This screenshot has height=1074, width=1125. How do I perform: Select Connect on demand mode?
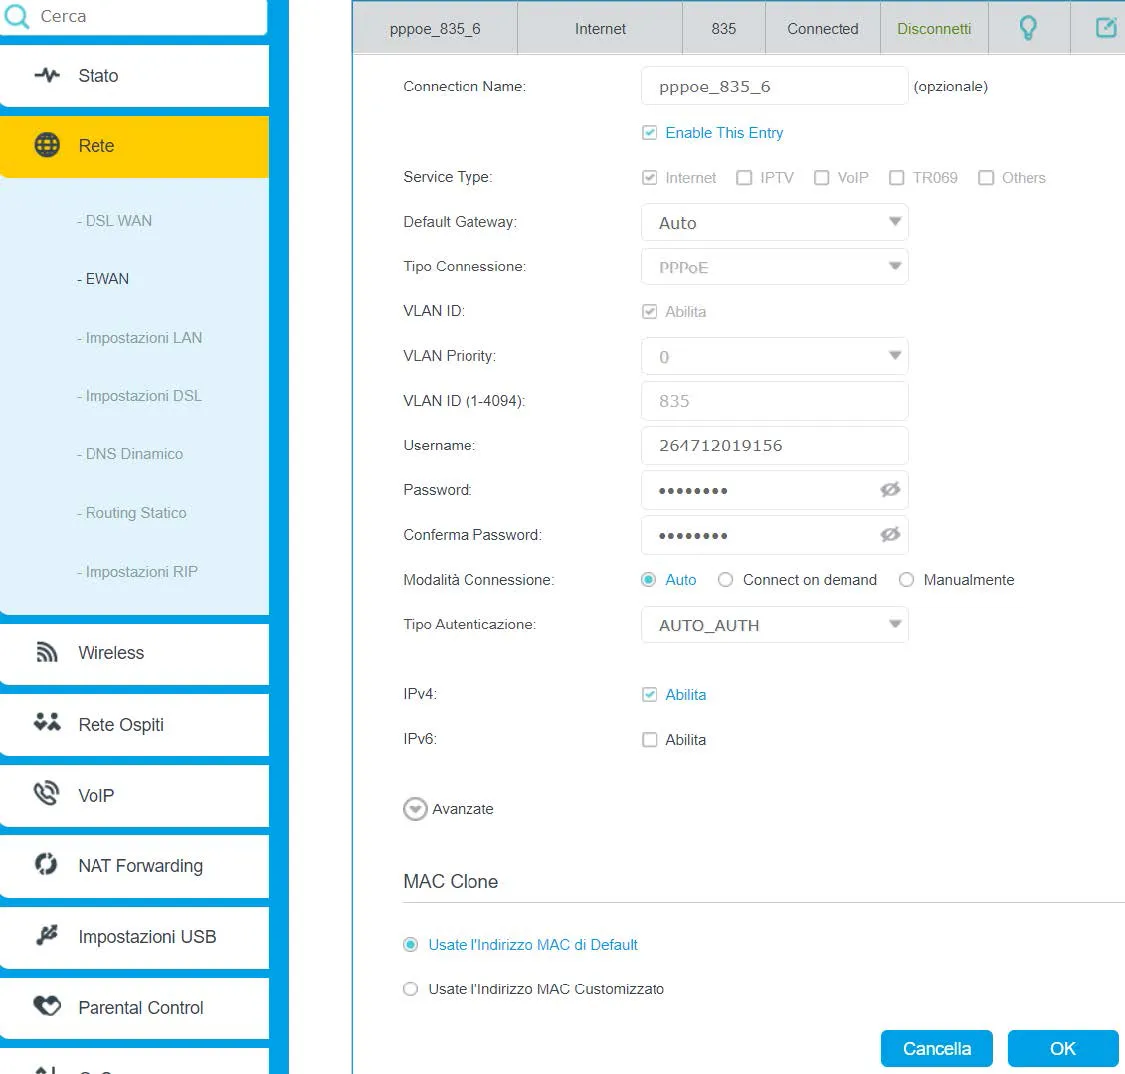coord(726,580)
